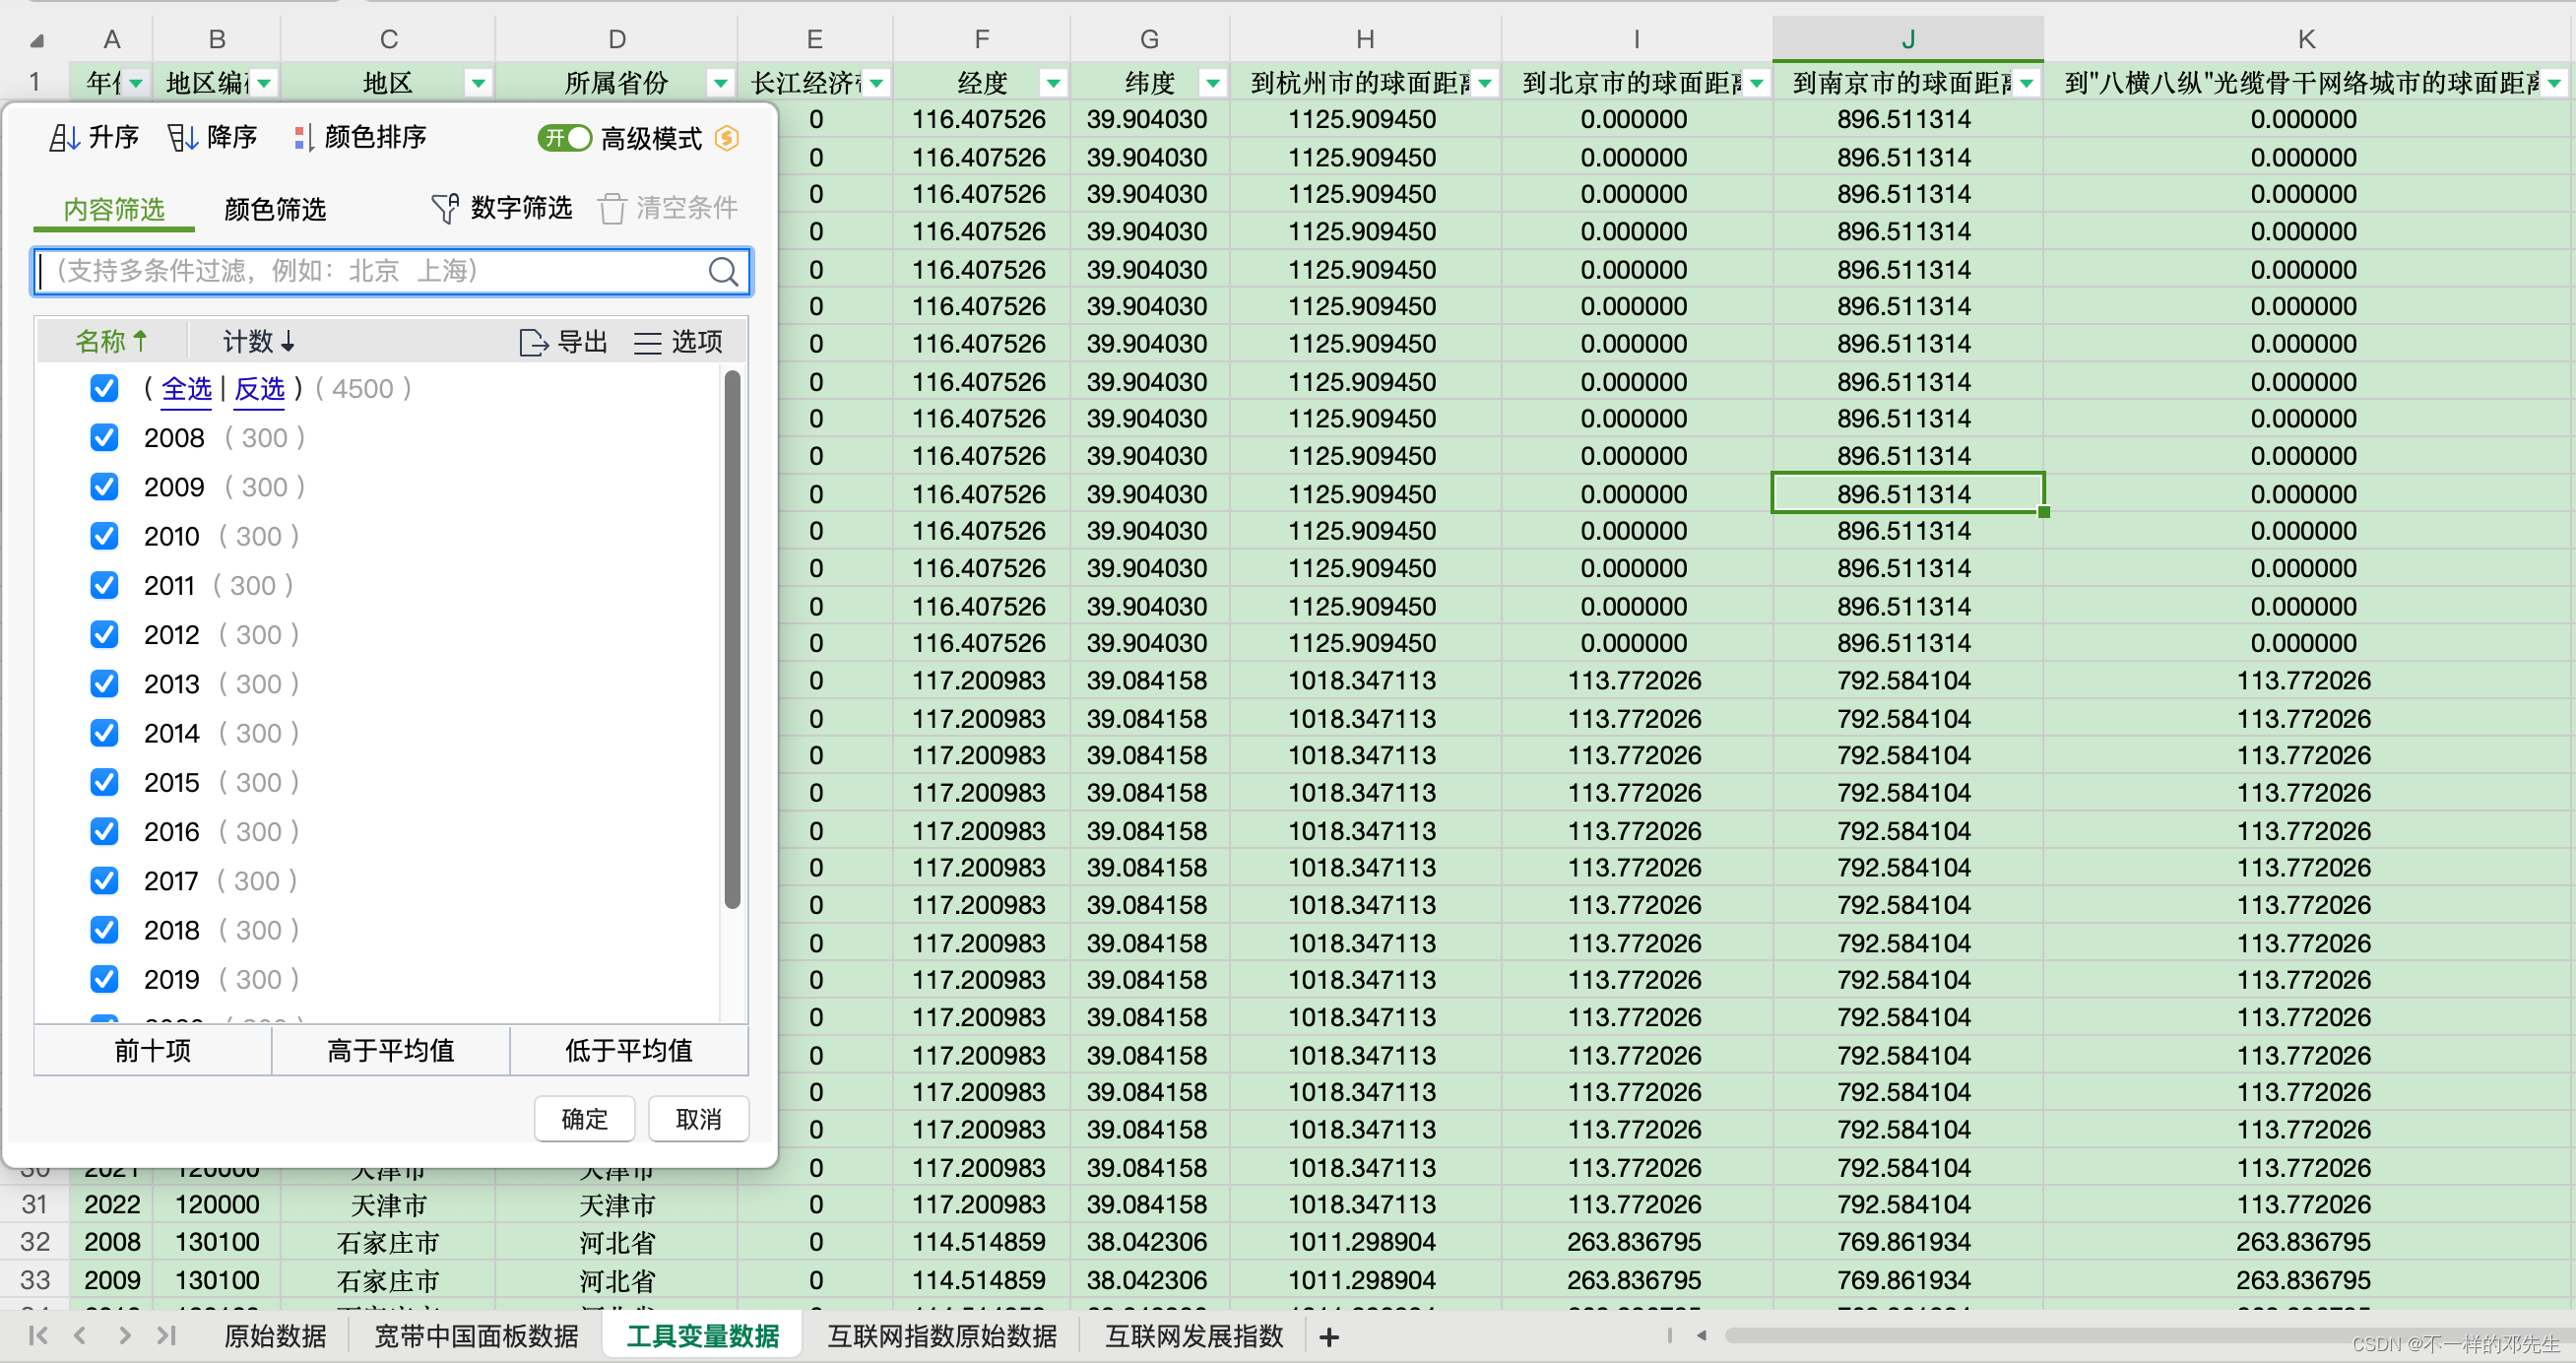Toggle the advanced mode (高级模式) switch
The height and width of the screenshot is (1363, 2576).
click(x=566, y=138)
